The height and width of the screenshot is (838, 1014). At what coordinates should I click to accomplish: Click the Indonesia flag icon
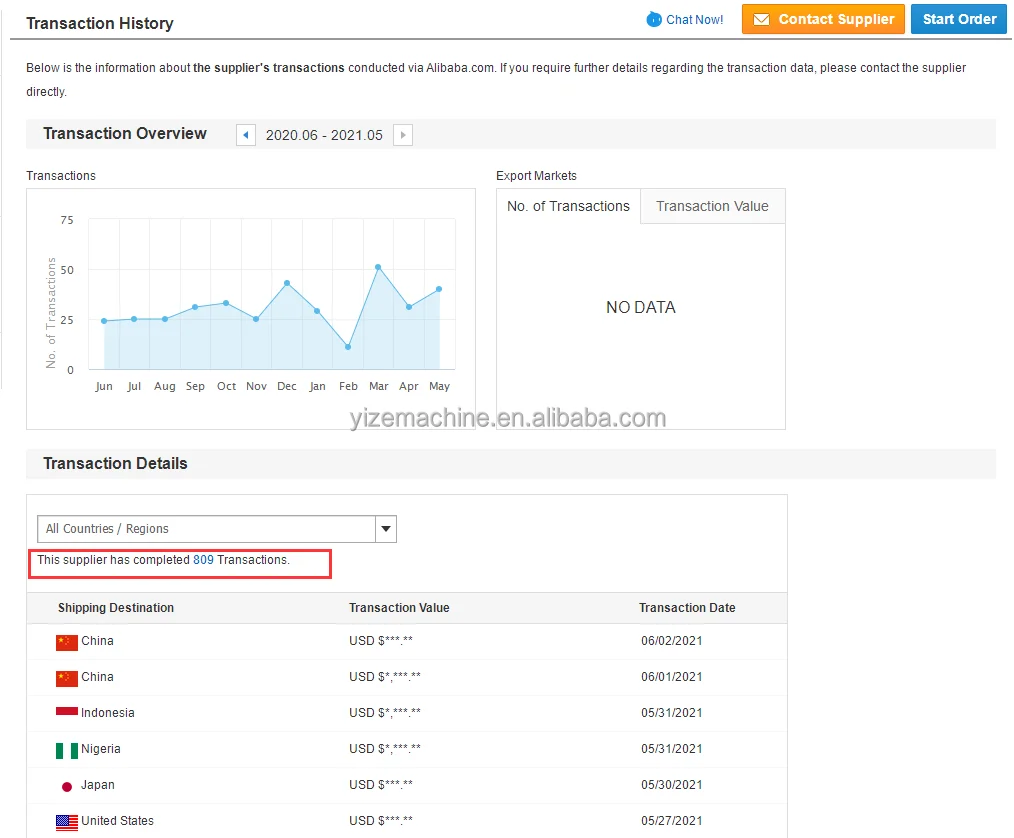point(67,713)
